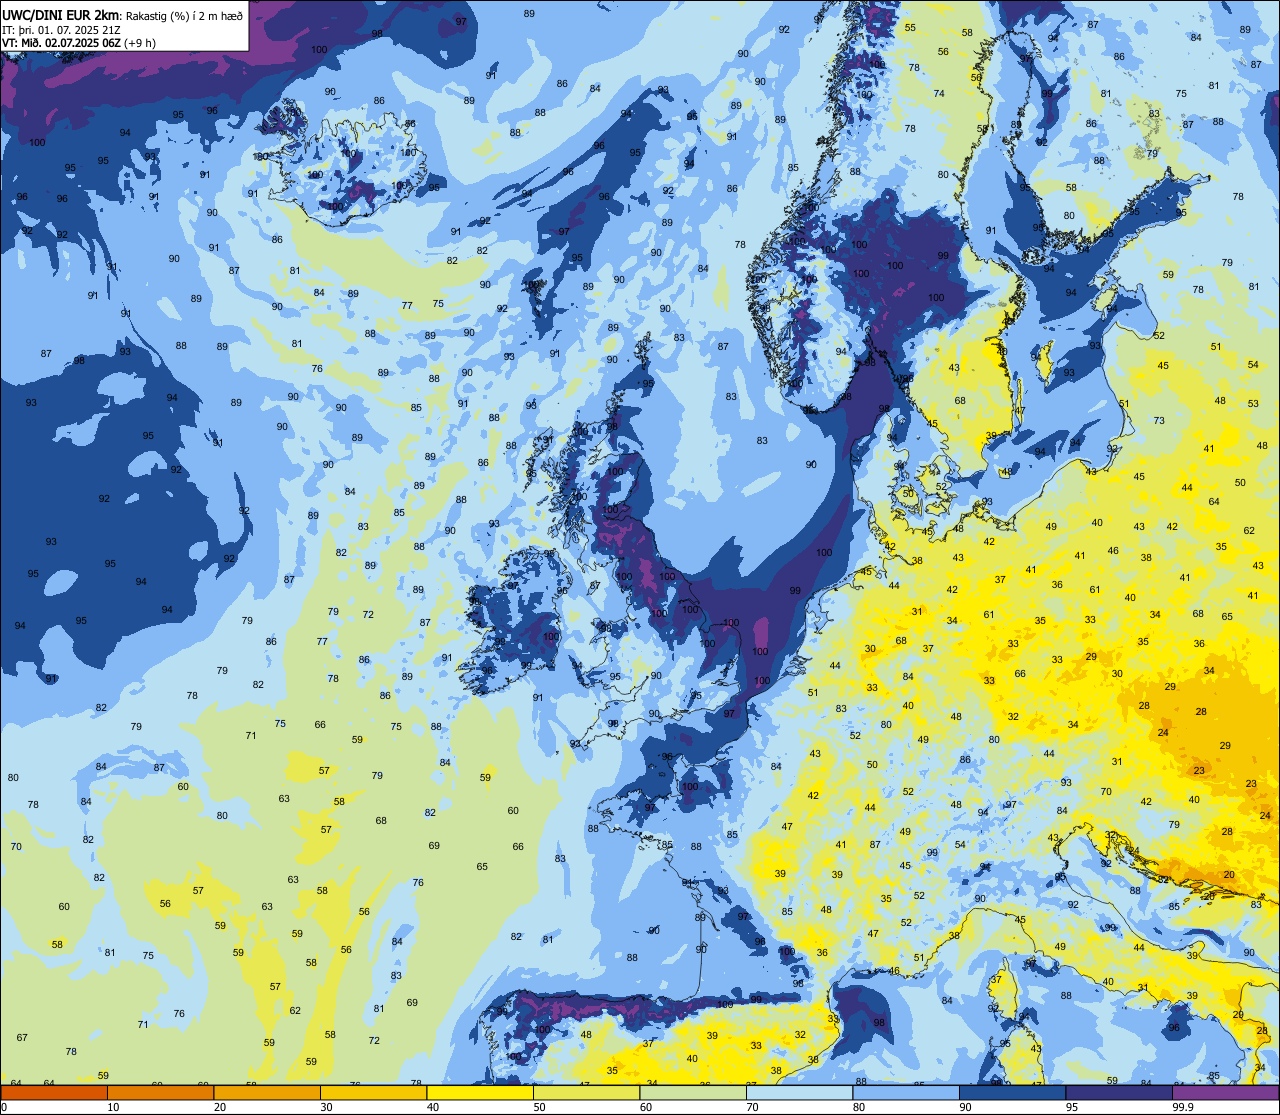Click the 'UWC/DINI EUR 2km' model title
Image resolution: width=1280 pixels, height=1115 pixels.
(61, 15)
